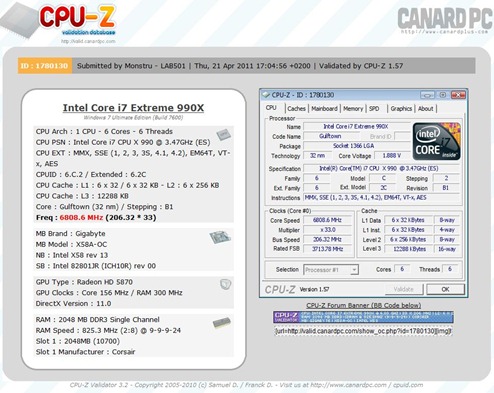Open the Mainboard tab
494x393 pixels.
click(324, 109)
